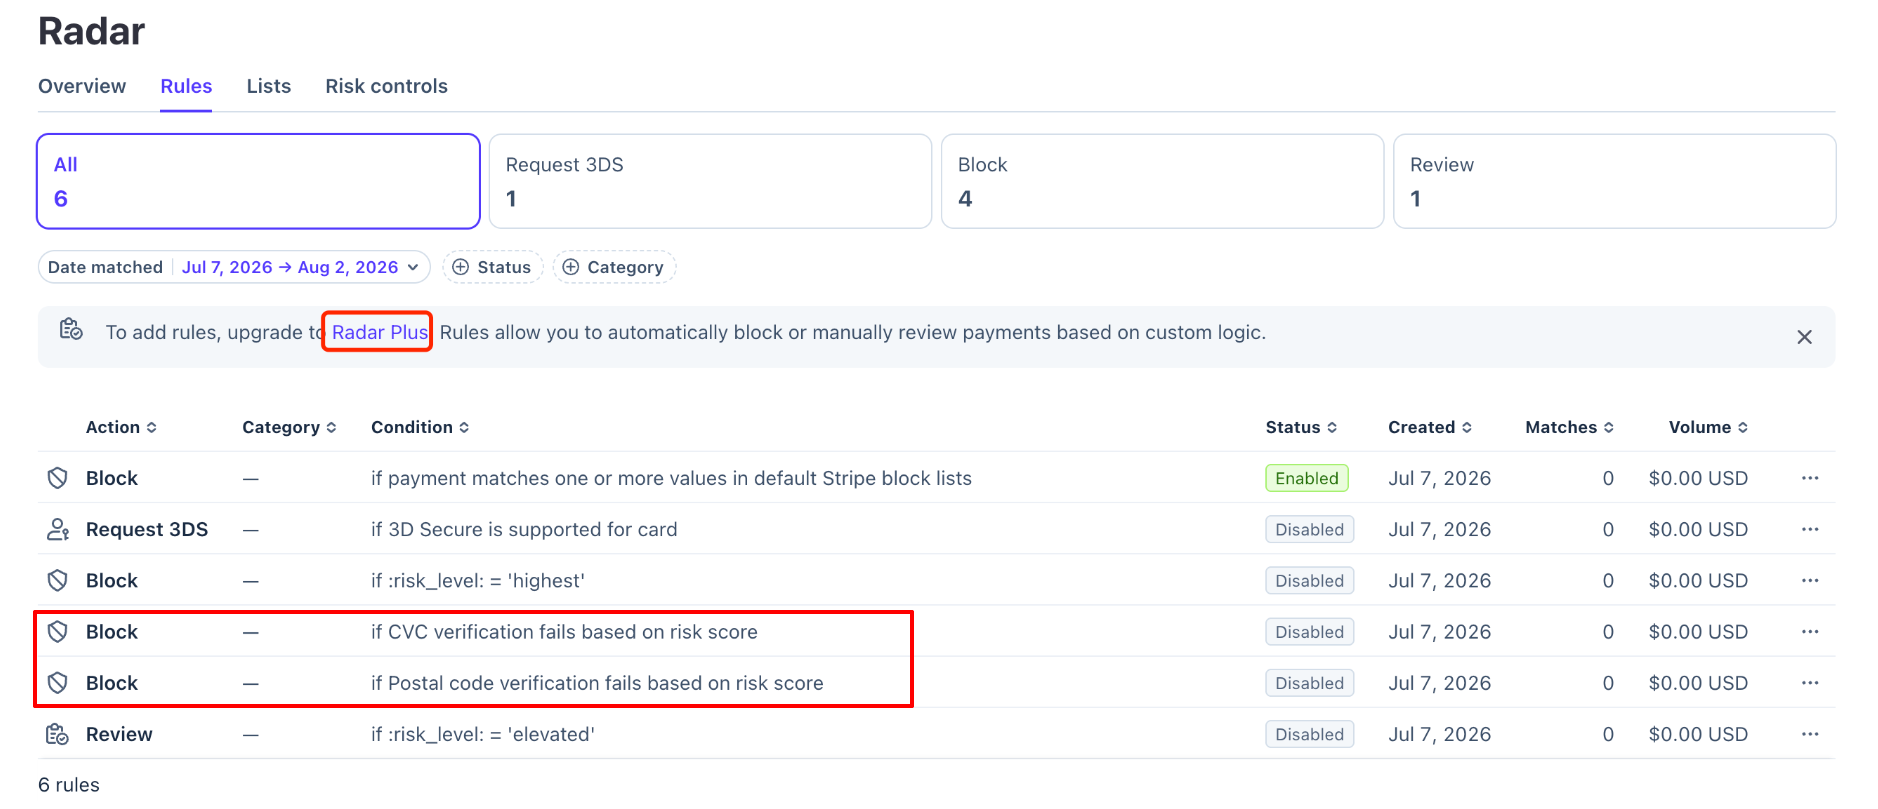The height and width of the screenshot is (809, 1878).
Task: Open the more options menu for the Stripe block lists rule
Action: tap(1810, 478)
